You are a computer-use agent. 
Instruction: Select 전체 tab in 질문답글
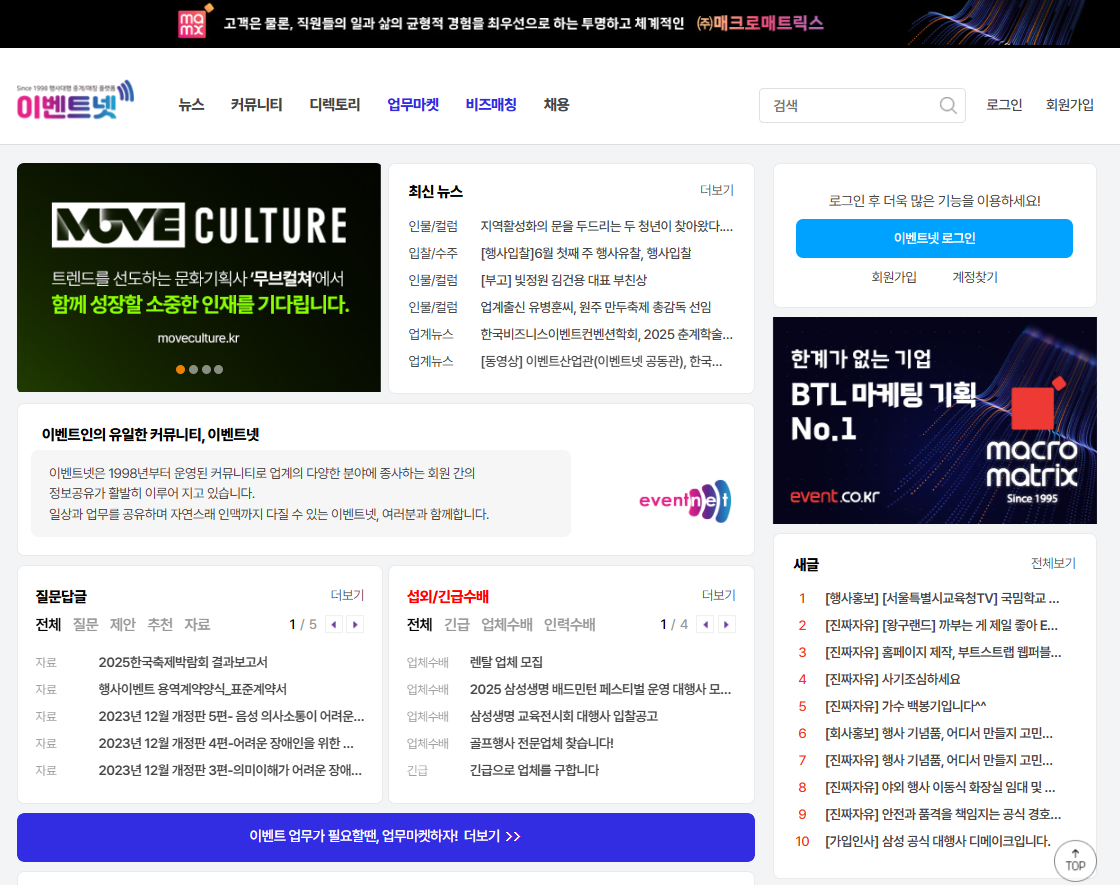[x=49, y=624]
